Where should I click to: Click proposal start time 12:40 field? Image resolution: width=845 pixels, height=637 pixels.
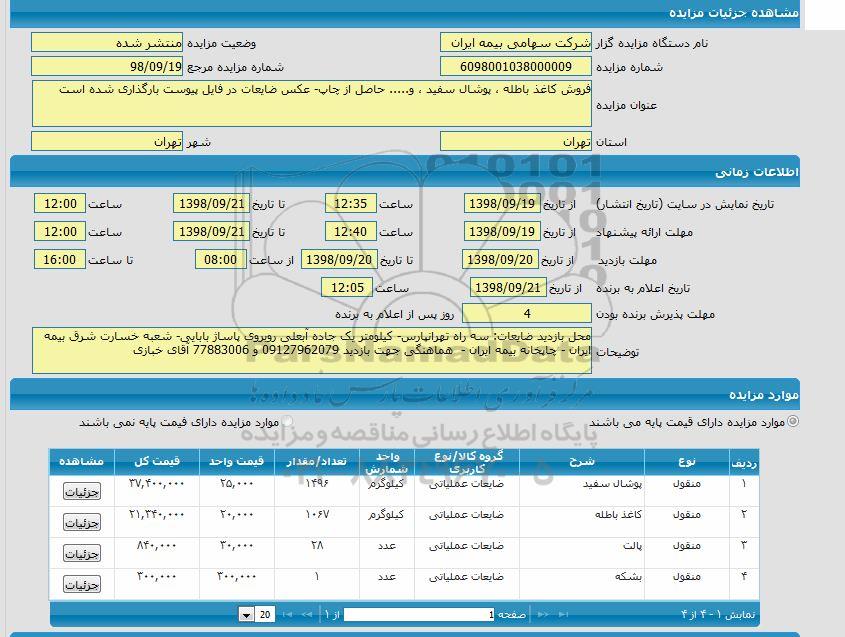(x=350, y=232)
